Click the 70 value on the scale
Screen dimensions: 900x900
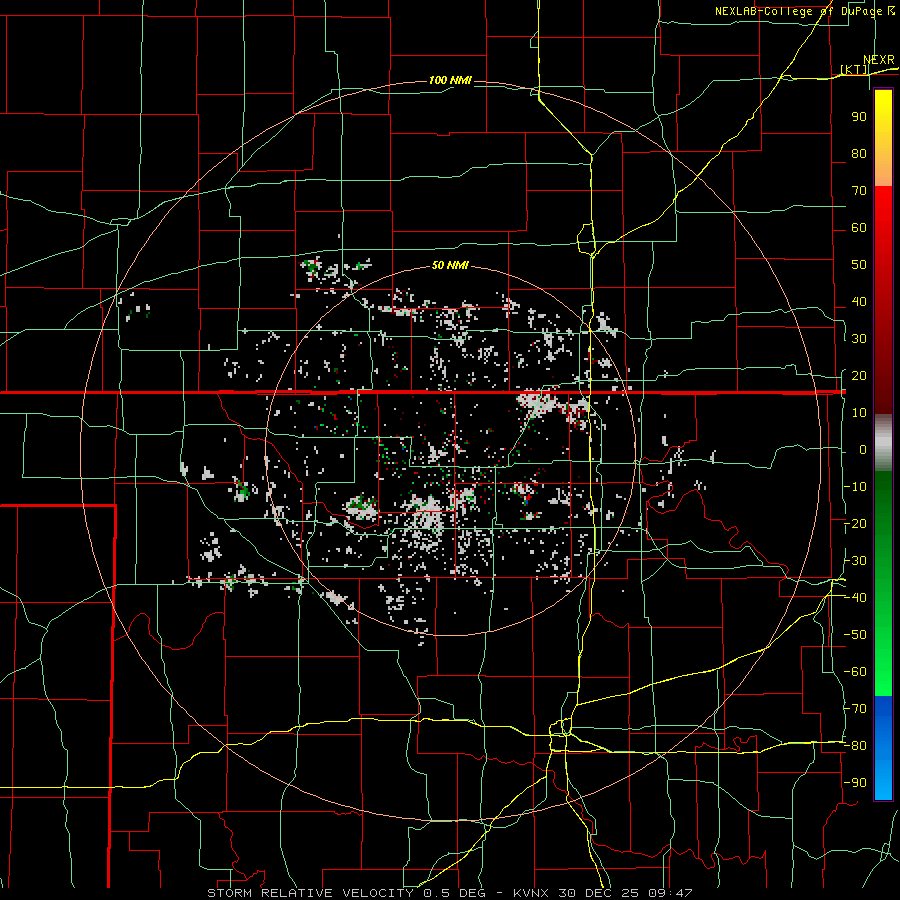point(859,191)
